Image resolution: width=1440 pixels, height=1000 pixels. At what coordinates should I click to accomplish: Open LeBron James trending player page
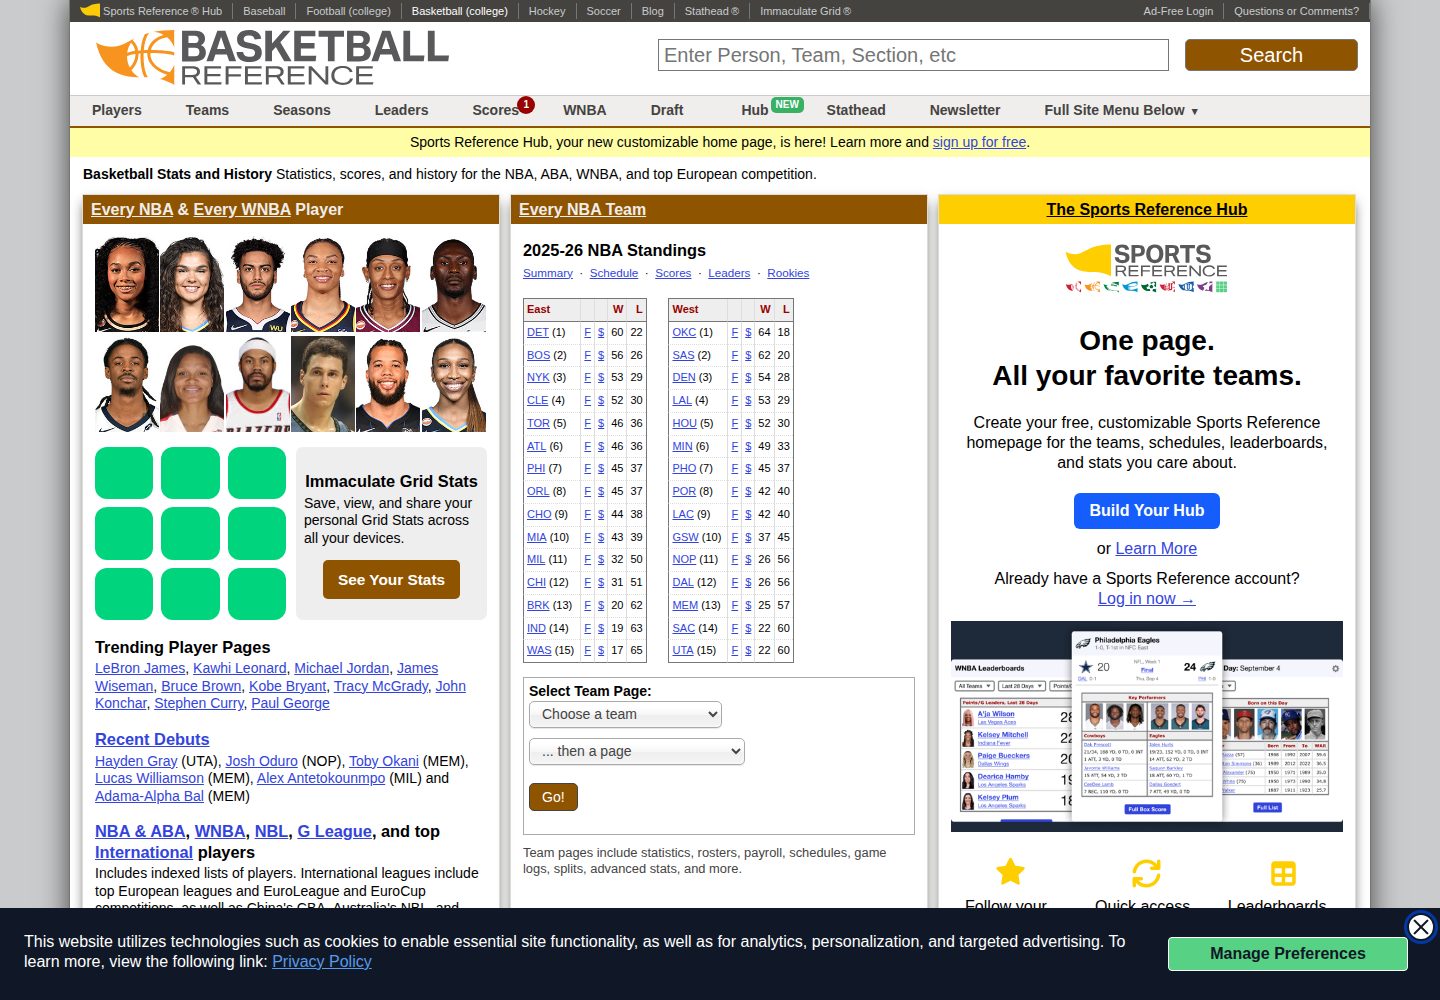tap(140, 668)
